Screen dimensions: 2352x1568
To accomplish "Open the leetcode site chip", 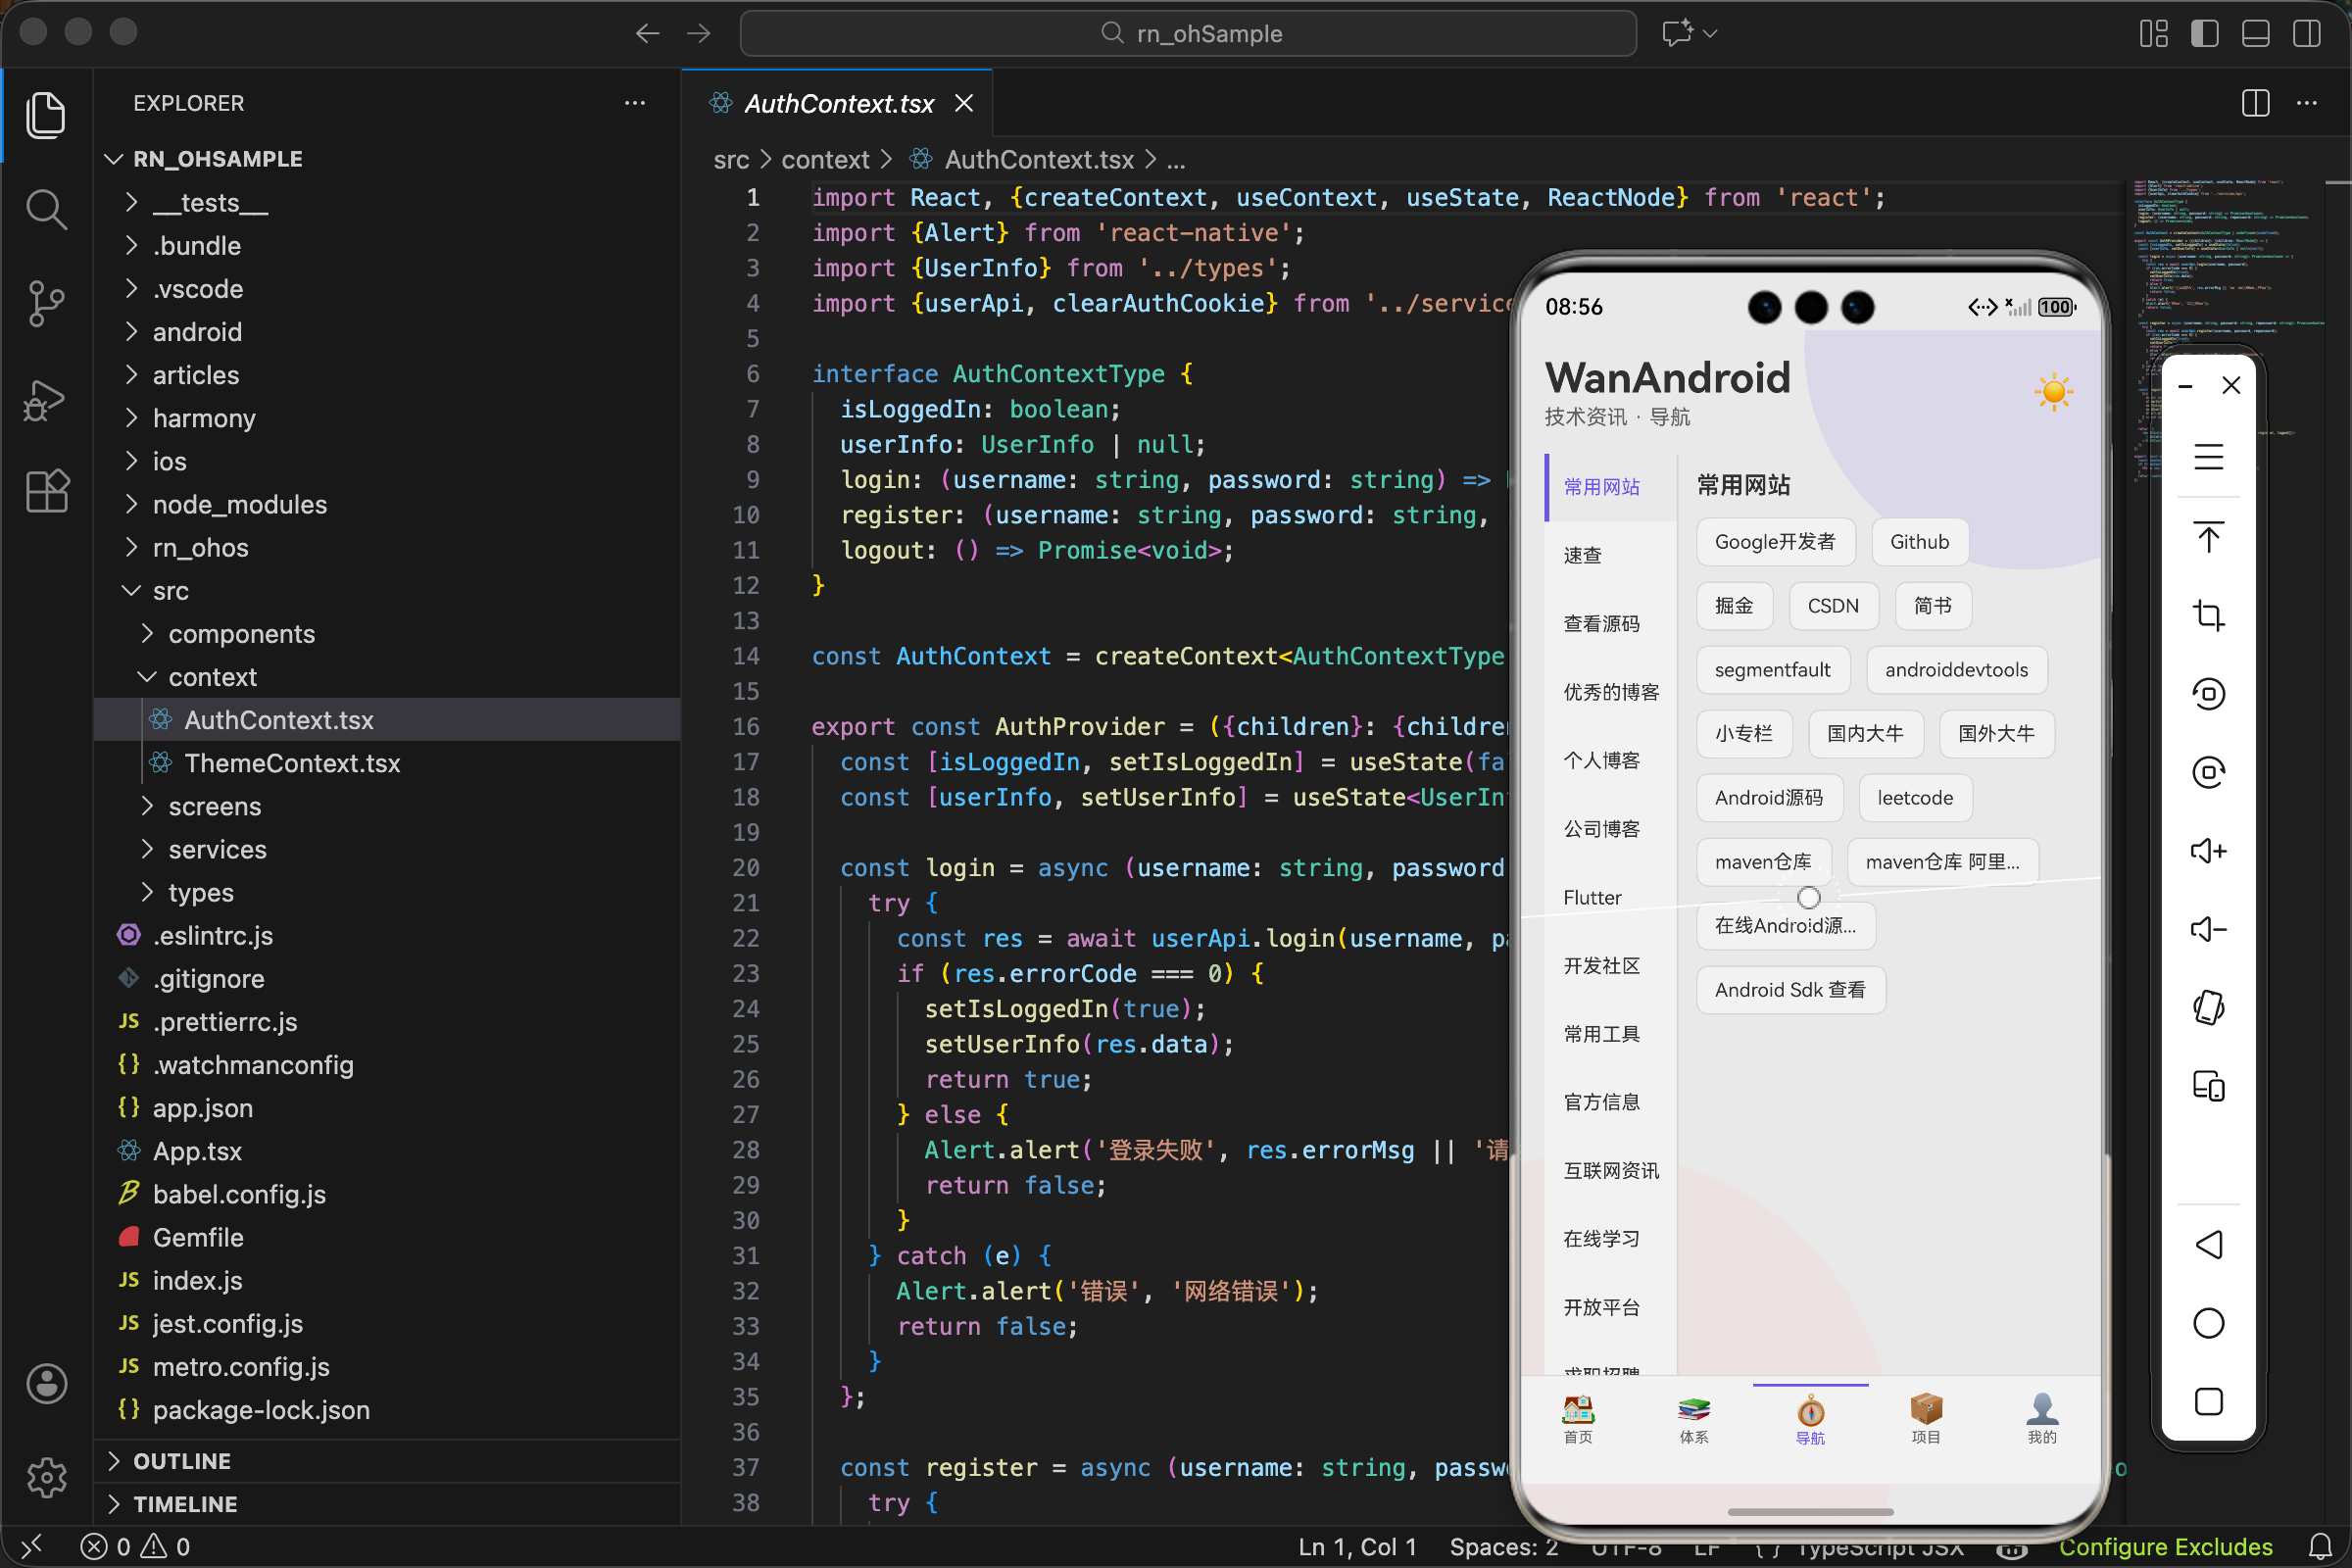I will pyautogui.click(x=1915, y=798).
